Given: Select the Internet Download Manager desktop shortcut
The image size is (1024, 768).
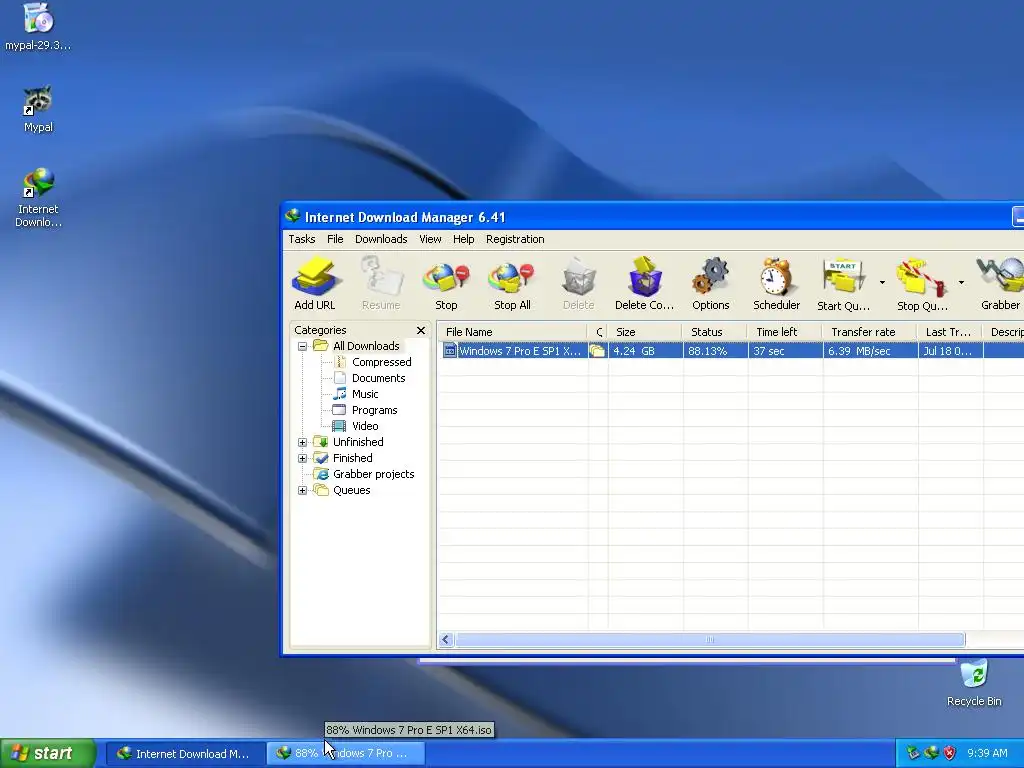Looking at the screenshot, I should [38, 197].
